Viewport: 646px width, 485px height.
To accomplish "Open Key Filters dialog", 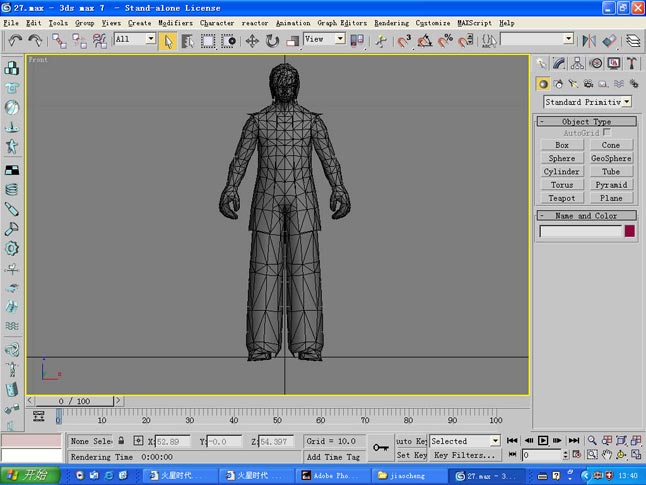I will tap(465, 455).
